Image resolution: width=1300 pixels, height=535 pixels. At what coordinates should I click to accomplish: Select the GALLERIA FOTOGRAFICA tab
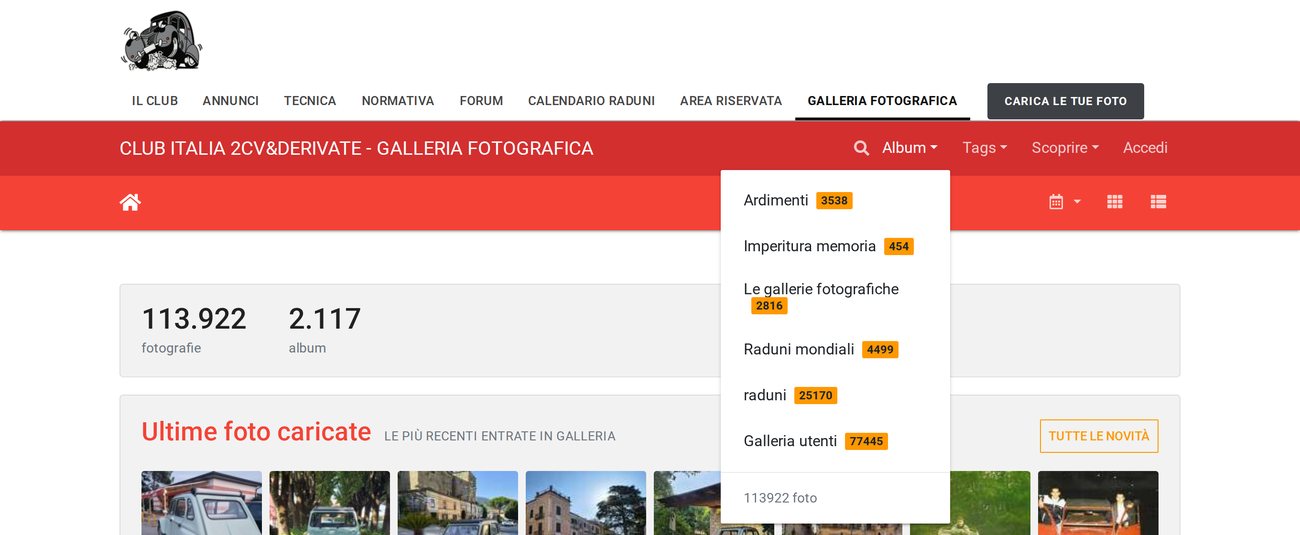(882, 101)
